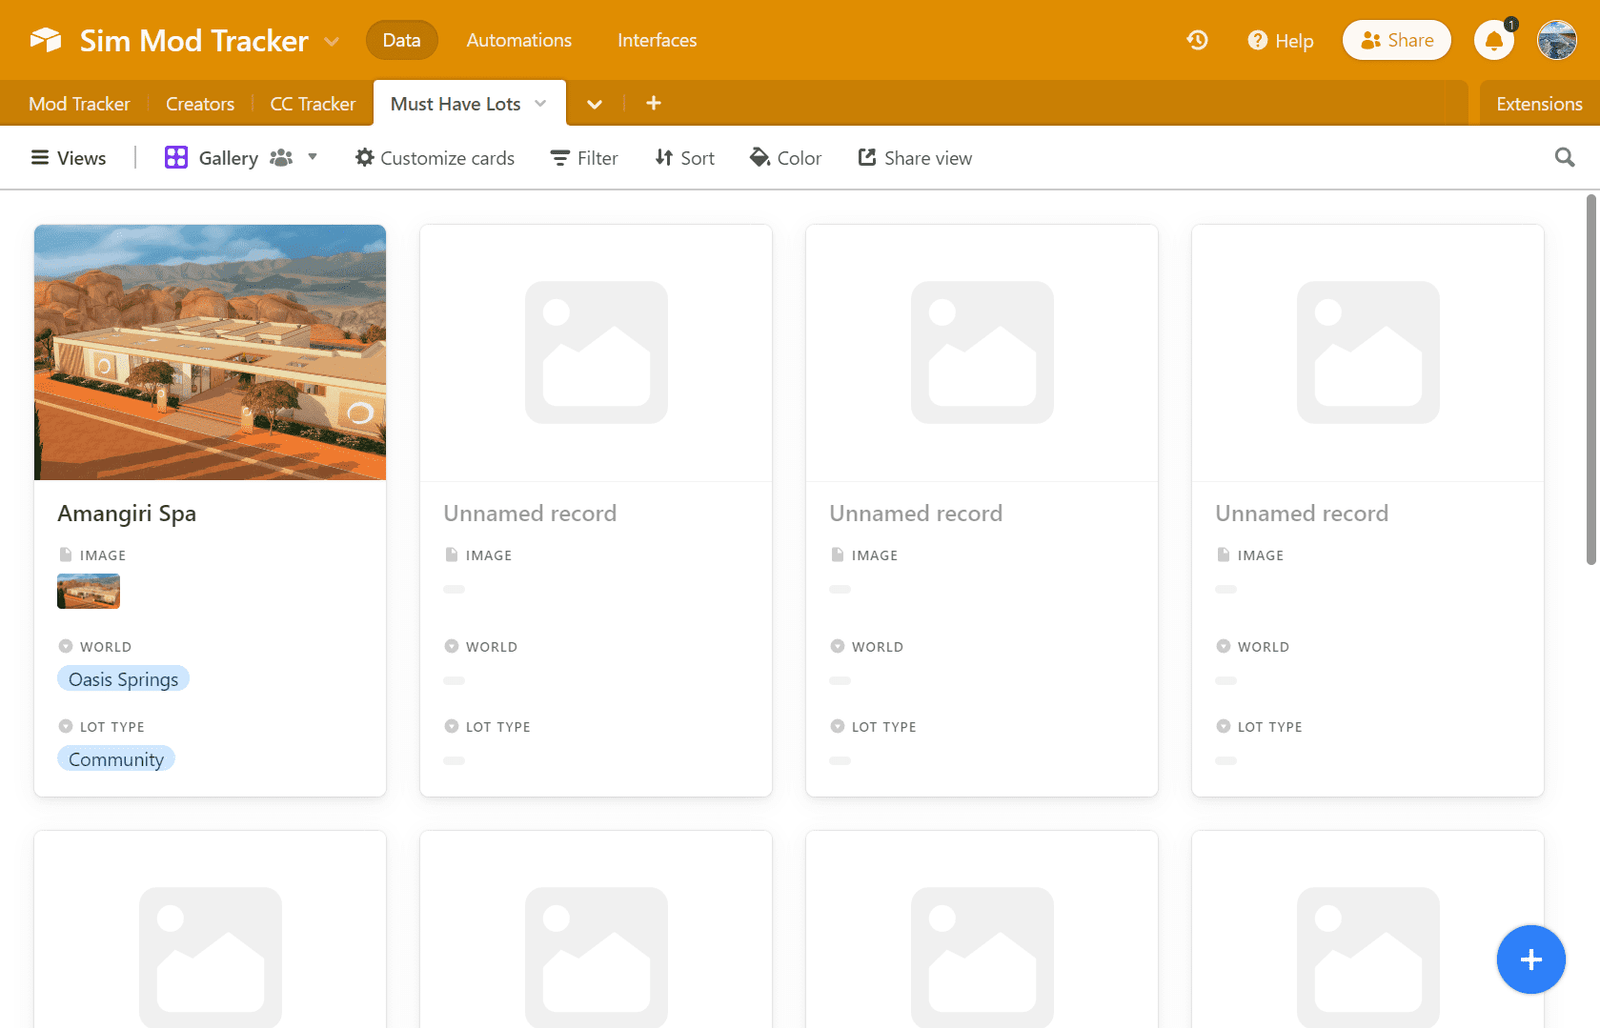
Task: Open the Automations tab
Action: coord(519,40)
